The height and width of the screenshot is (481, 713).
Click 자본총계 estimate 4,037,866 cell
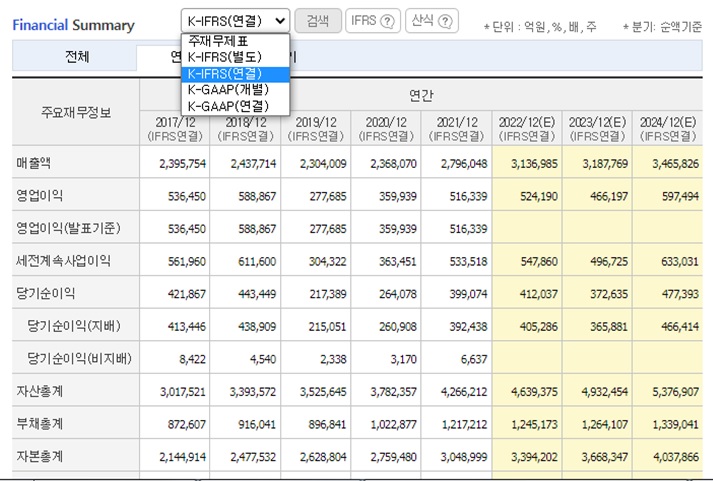pyautogui.click(x=675, y=457)
